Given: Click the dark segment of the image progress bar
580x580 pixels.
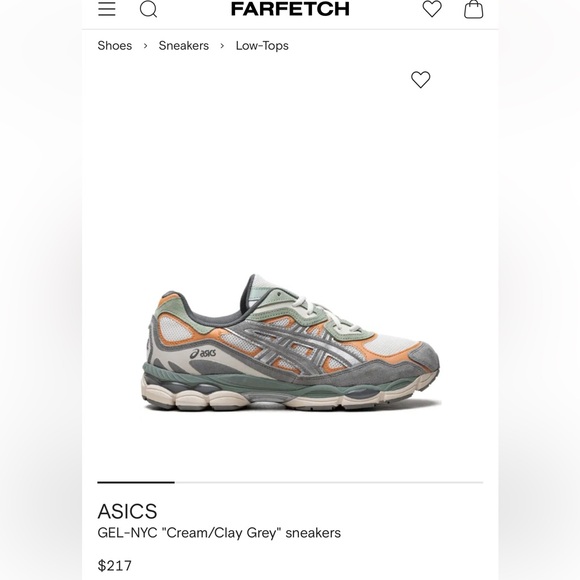Looking at the screenshot, I should click(136, 482).
